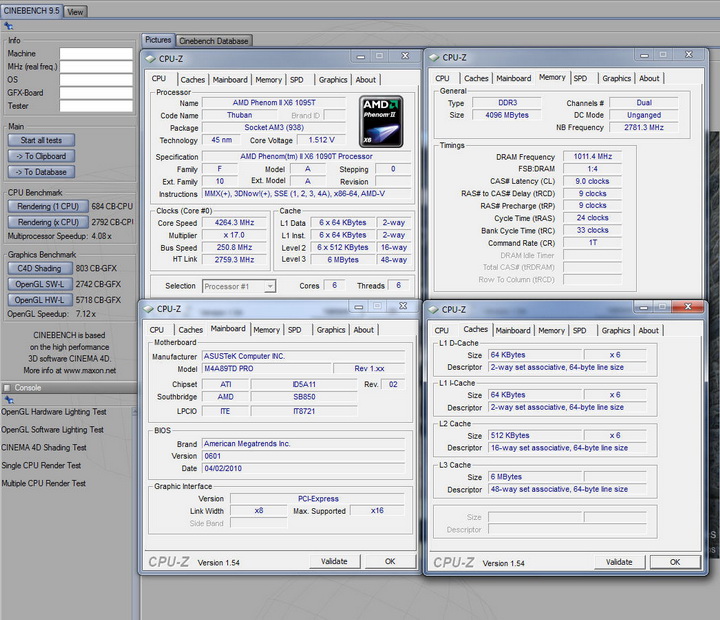Click Validate in the Mainboard CPU-Z window
Viewport: 720px width, 620px height.
pos(334,562)
